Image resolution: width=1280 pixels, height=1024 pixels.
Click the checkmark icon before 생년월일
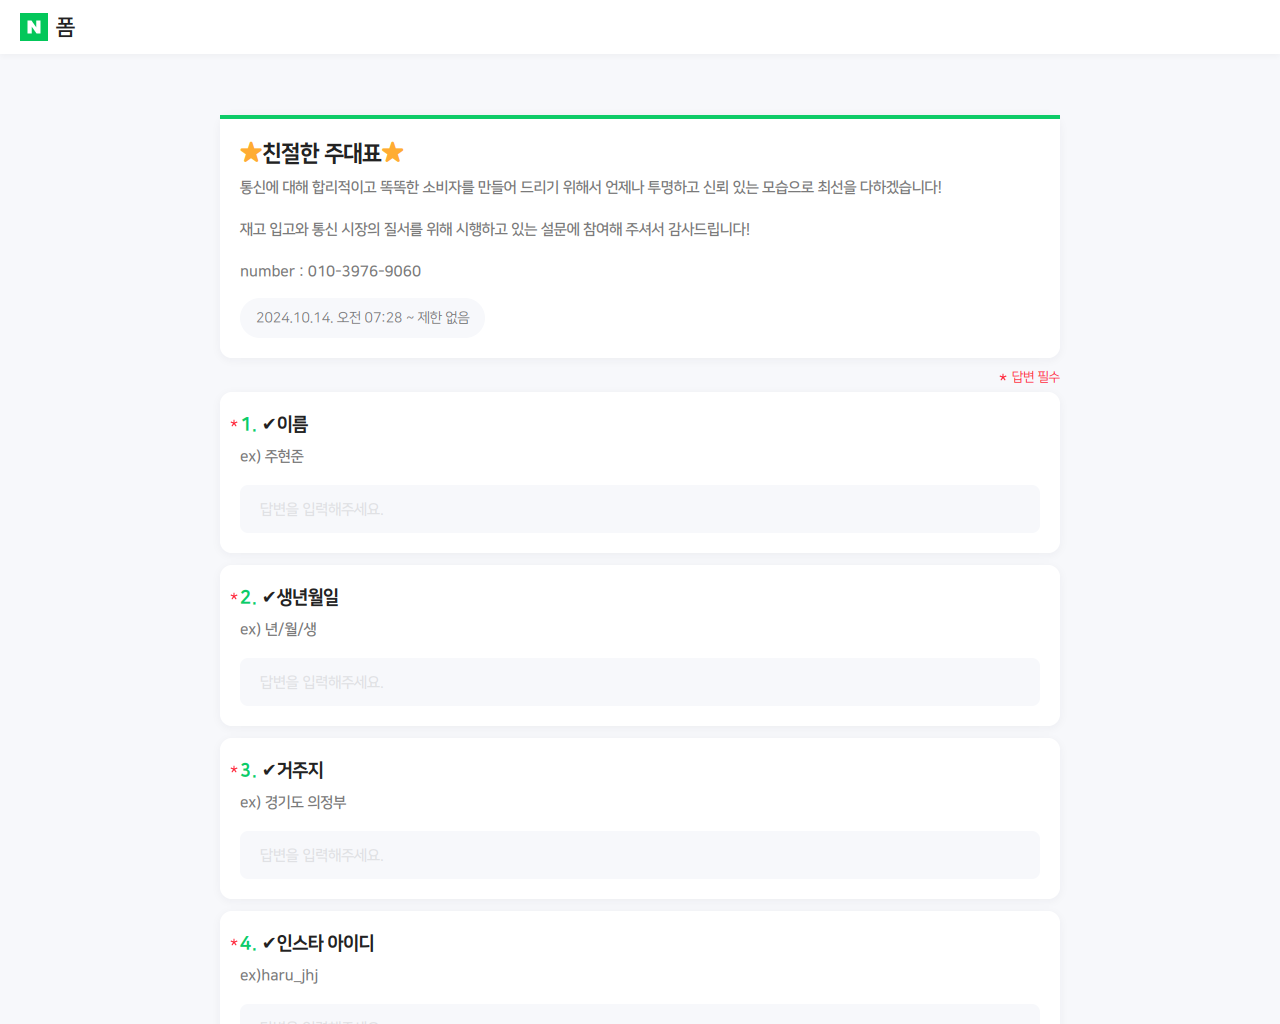click(268, 597)
